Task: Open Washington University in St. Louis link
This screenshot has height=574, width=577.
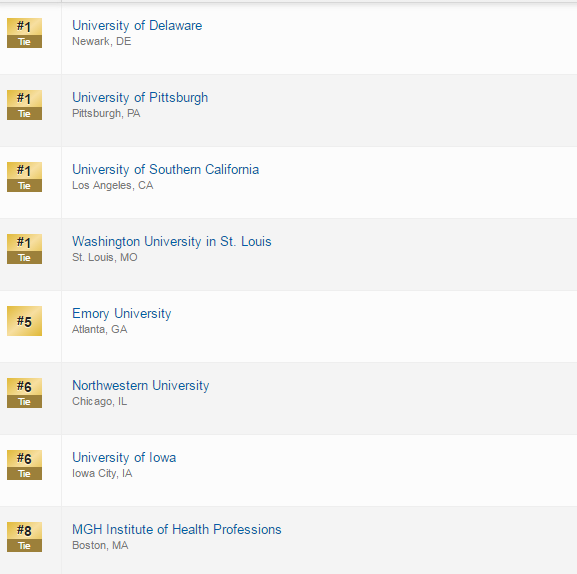Action: click(x=171, y=241)
